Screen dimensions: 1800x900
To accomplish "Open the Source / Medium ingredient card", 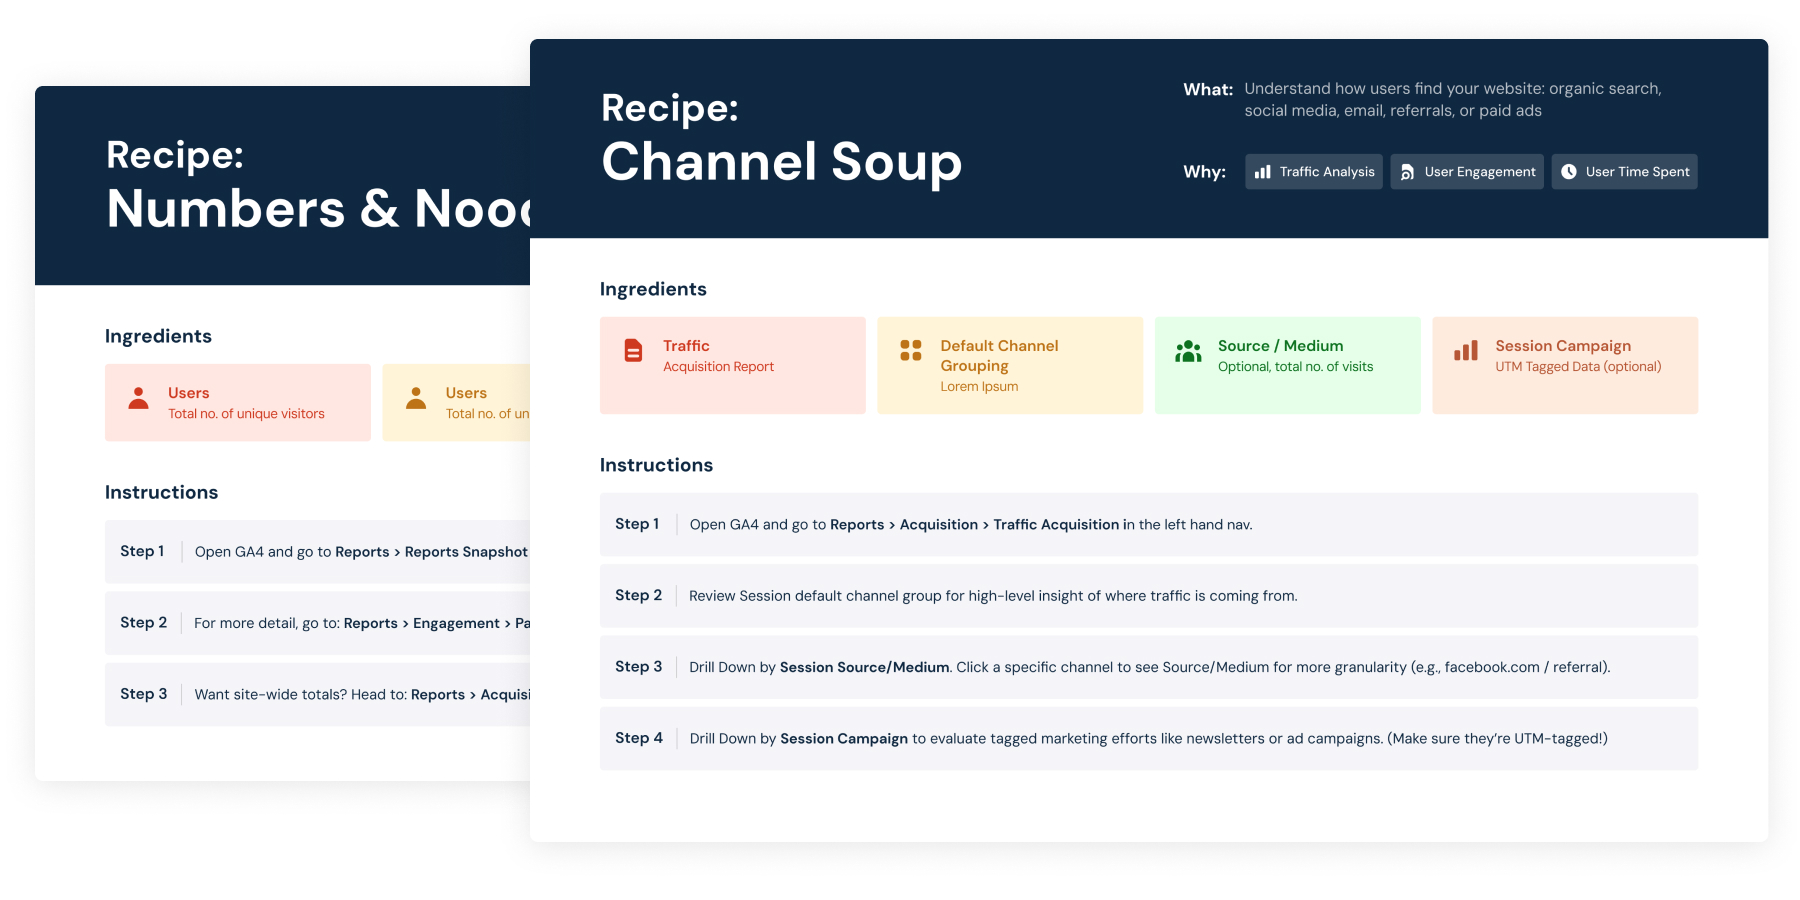I will click(1288, 365).
